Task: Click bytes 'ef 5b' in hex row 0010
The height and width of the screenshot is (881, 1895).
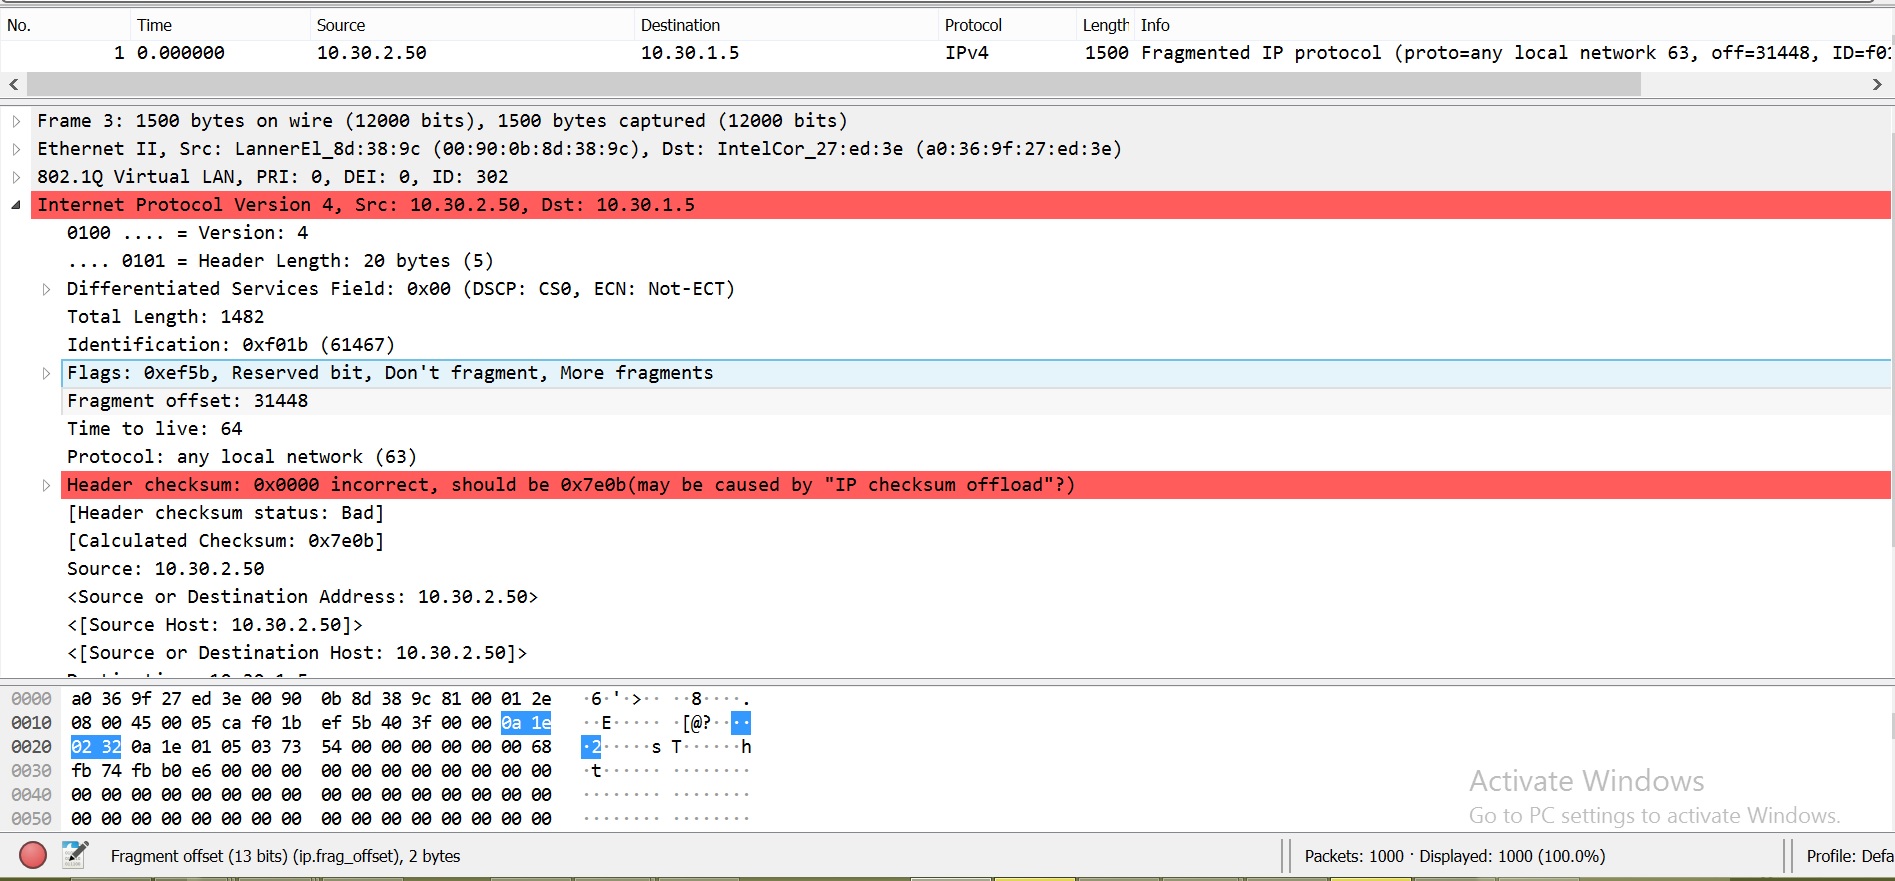Action: [x=346, y=723]
